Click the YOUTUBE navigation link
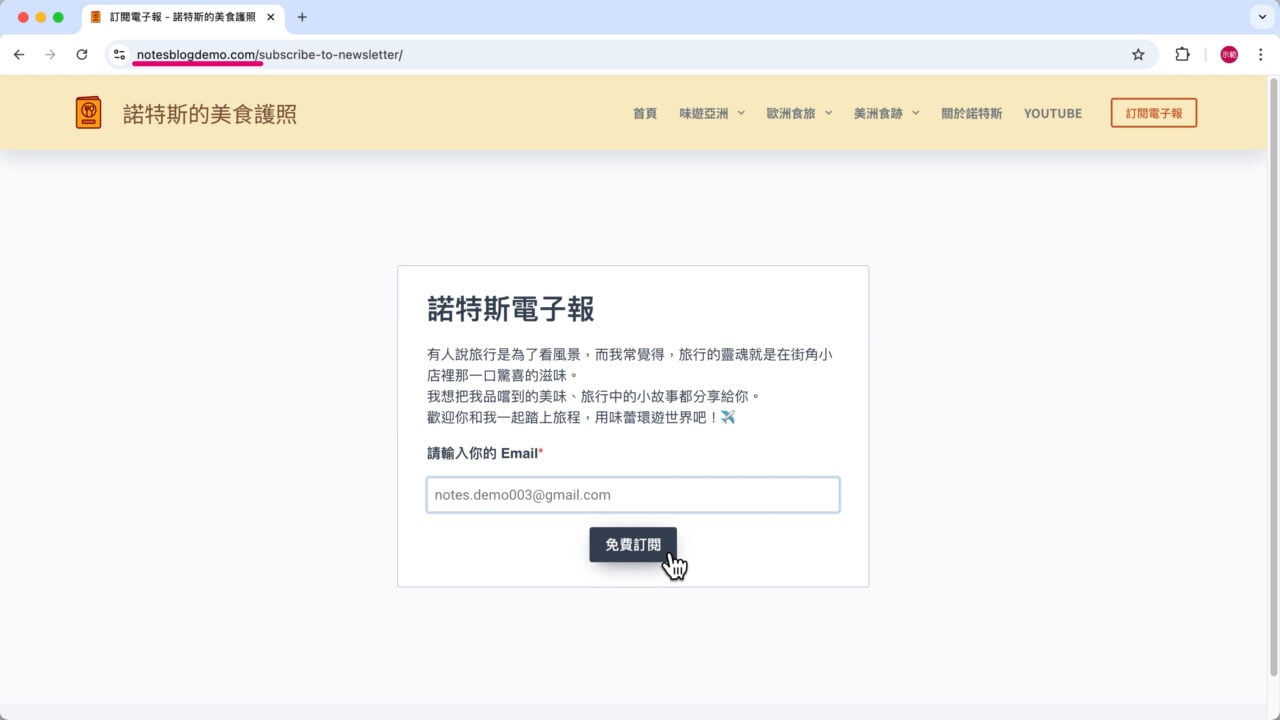The image size is (1280, 720). 1052,113
